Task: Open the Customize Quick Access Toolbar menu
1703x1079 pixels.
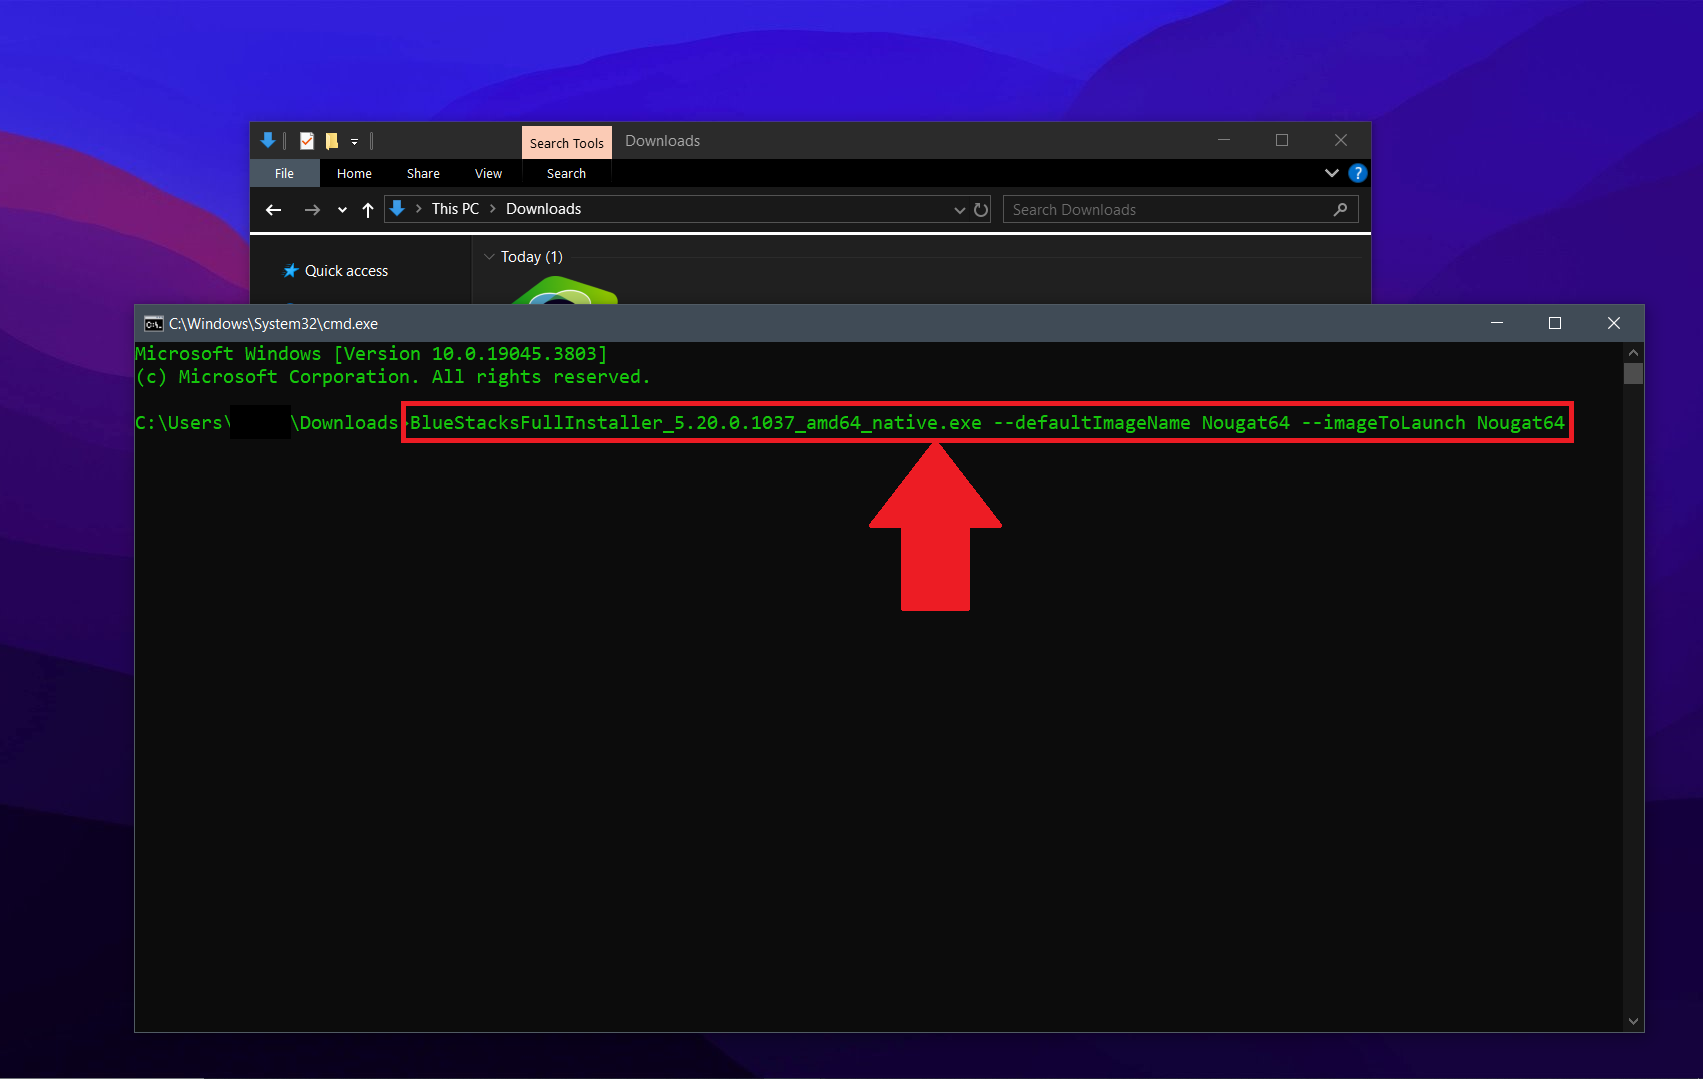Action: click(x=354, y=140)
